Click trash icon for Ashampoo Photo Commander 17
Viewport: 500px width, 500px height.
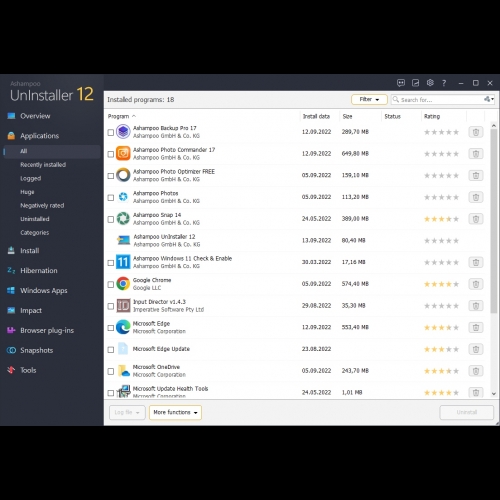point(476,154)
